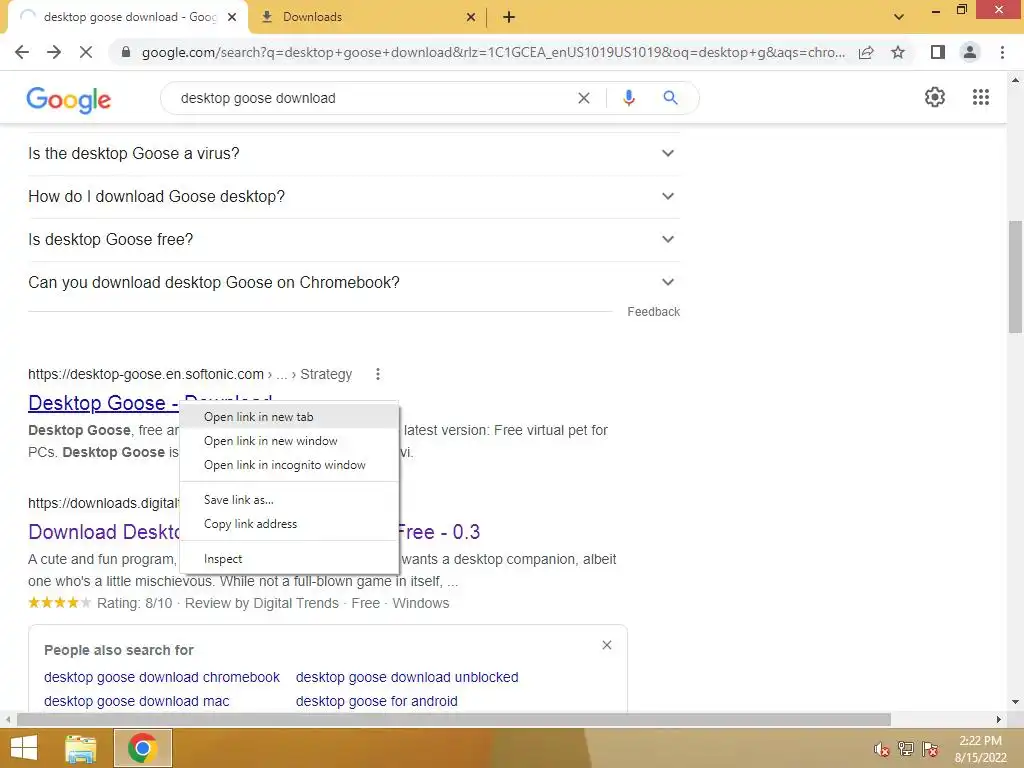This screenshot has height=768, width=1024.
Task: Search desktop goose download chromebook
Action: [x=161, y=677]
